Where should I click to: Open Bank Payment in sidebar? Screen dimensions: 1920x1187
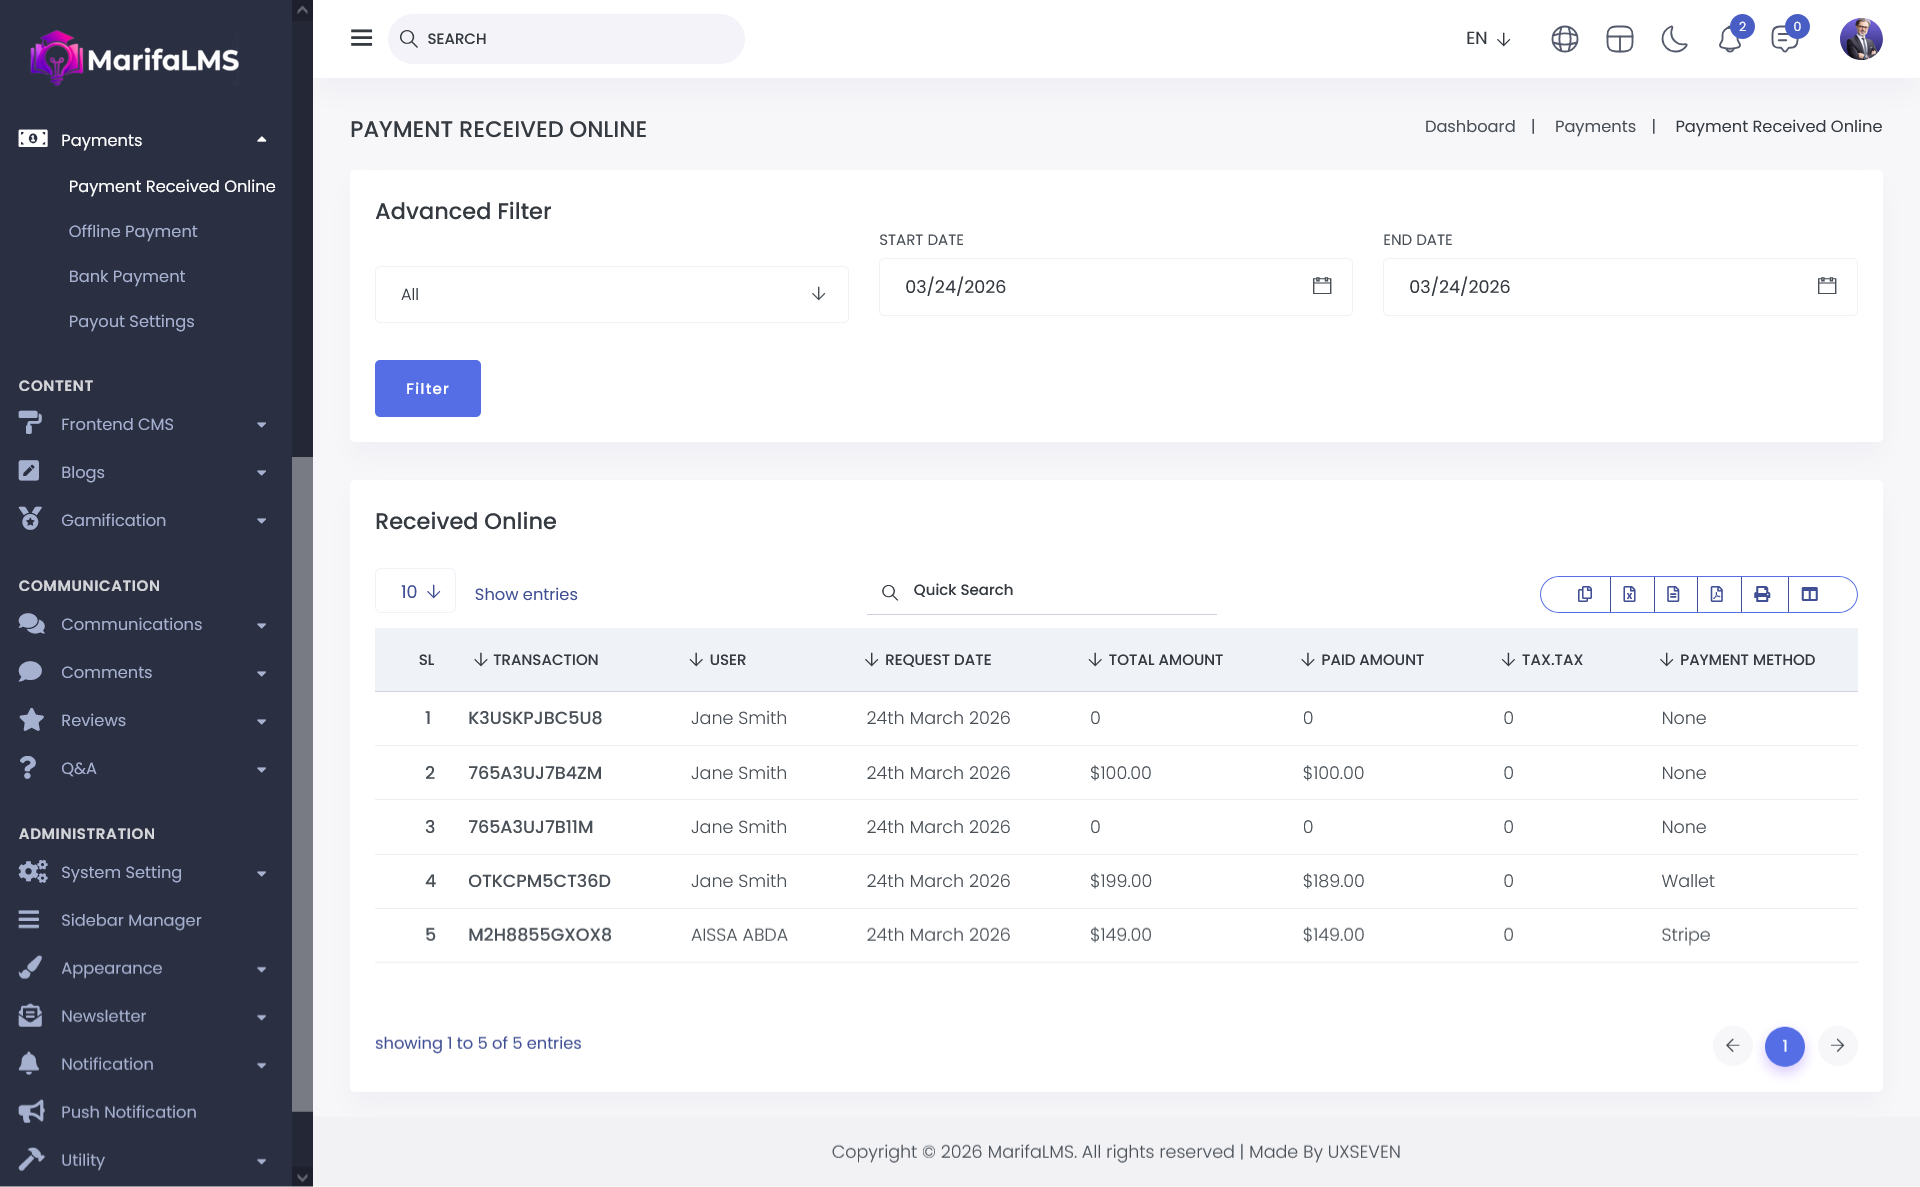coord(127,276)
